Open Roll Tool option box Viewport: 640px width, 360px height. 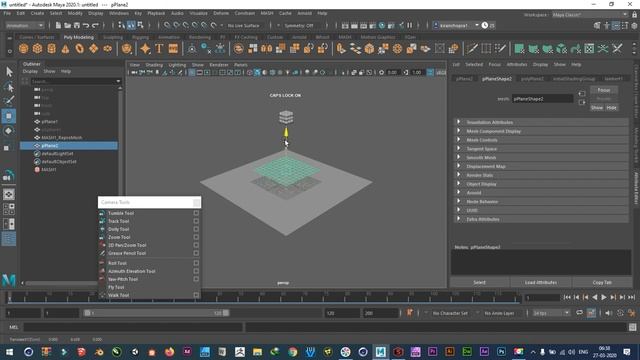pyautogui.click(x=196, y=263)
